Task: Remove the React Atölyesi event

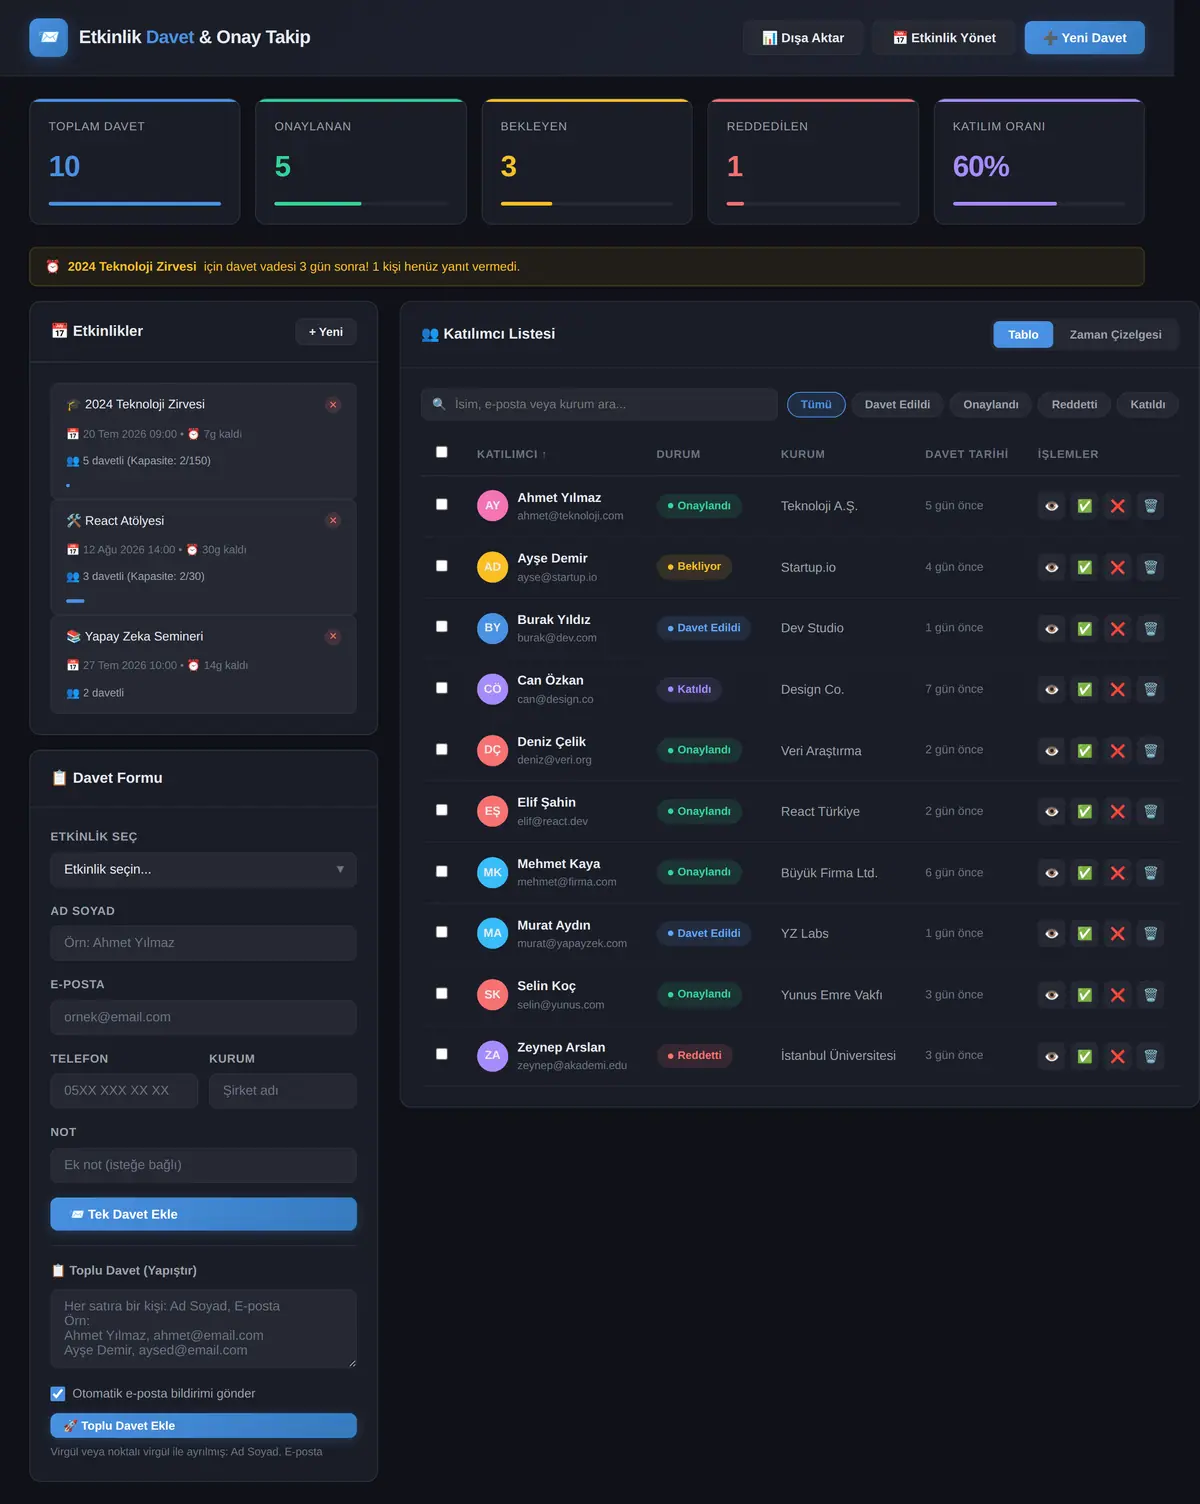Action: [334, 521]
